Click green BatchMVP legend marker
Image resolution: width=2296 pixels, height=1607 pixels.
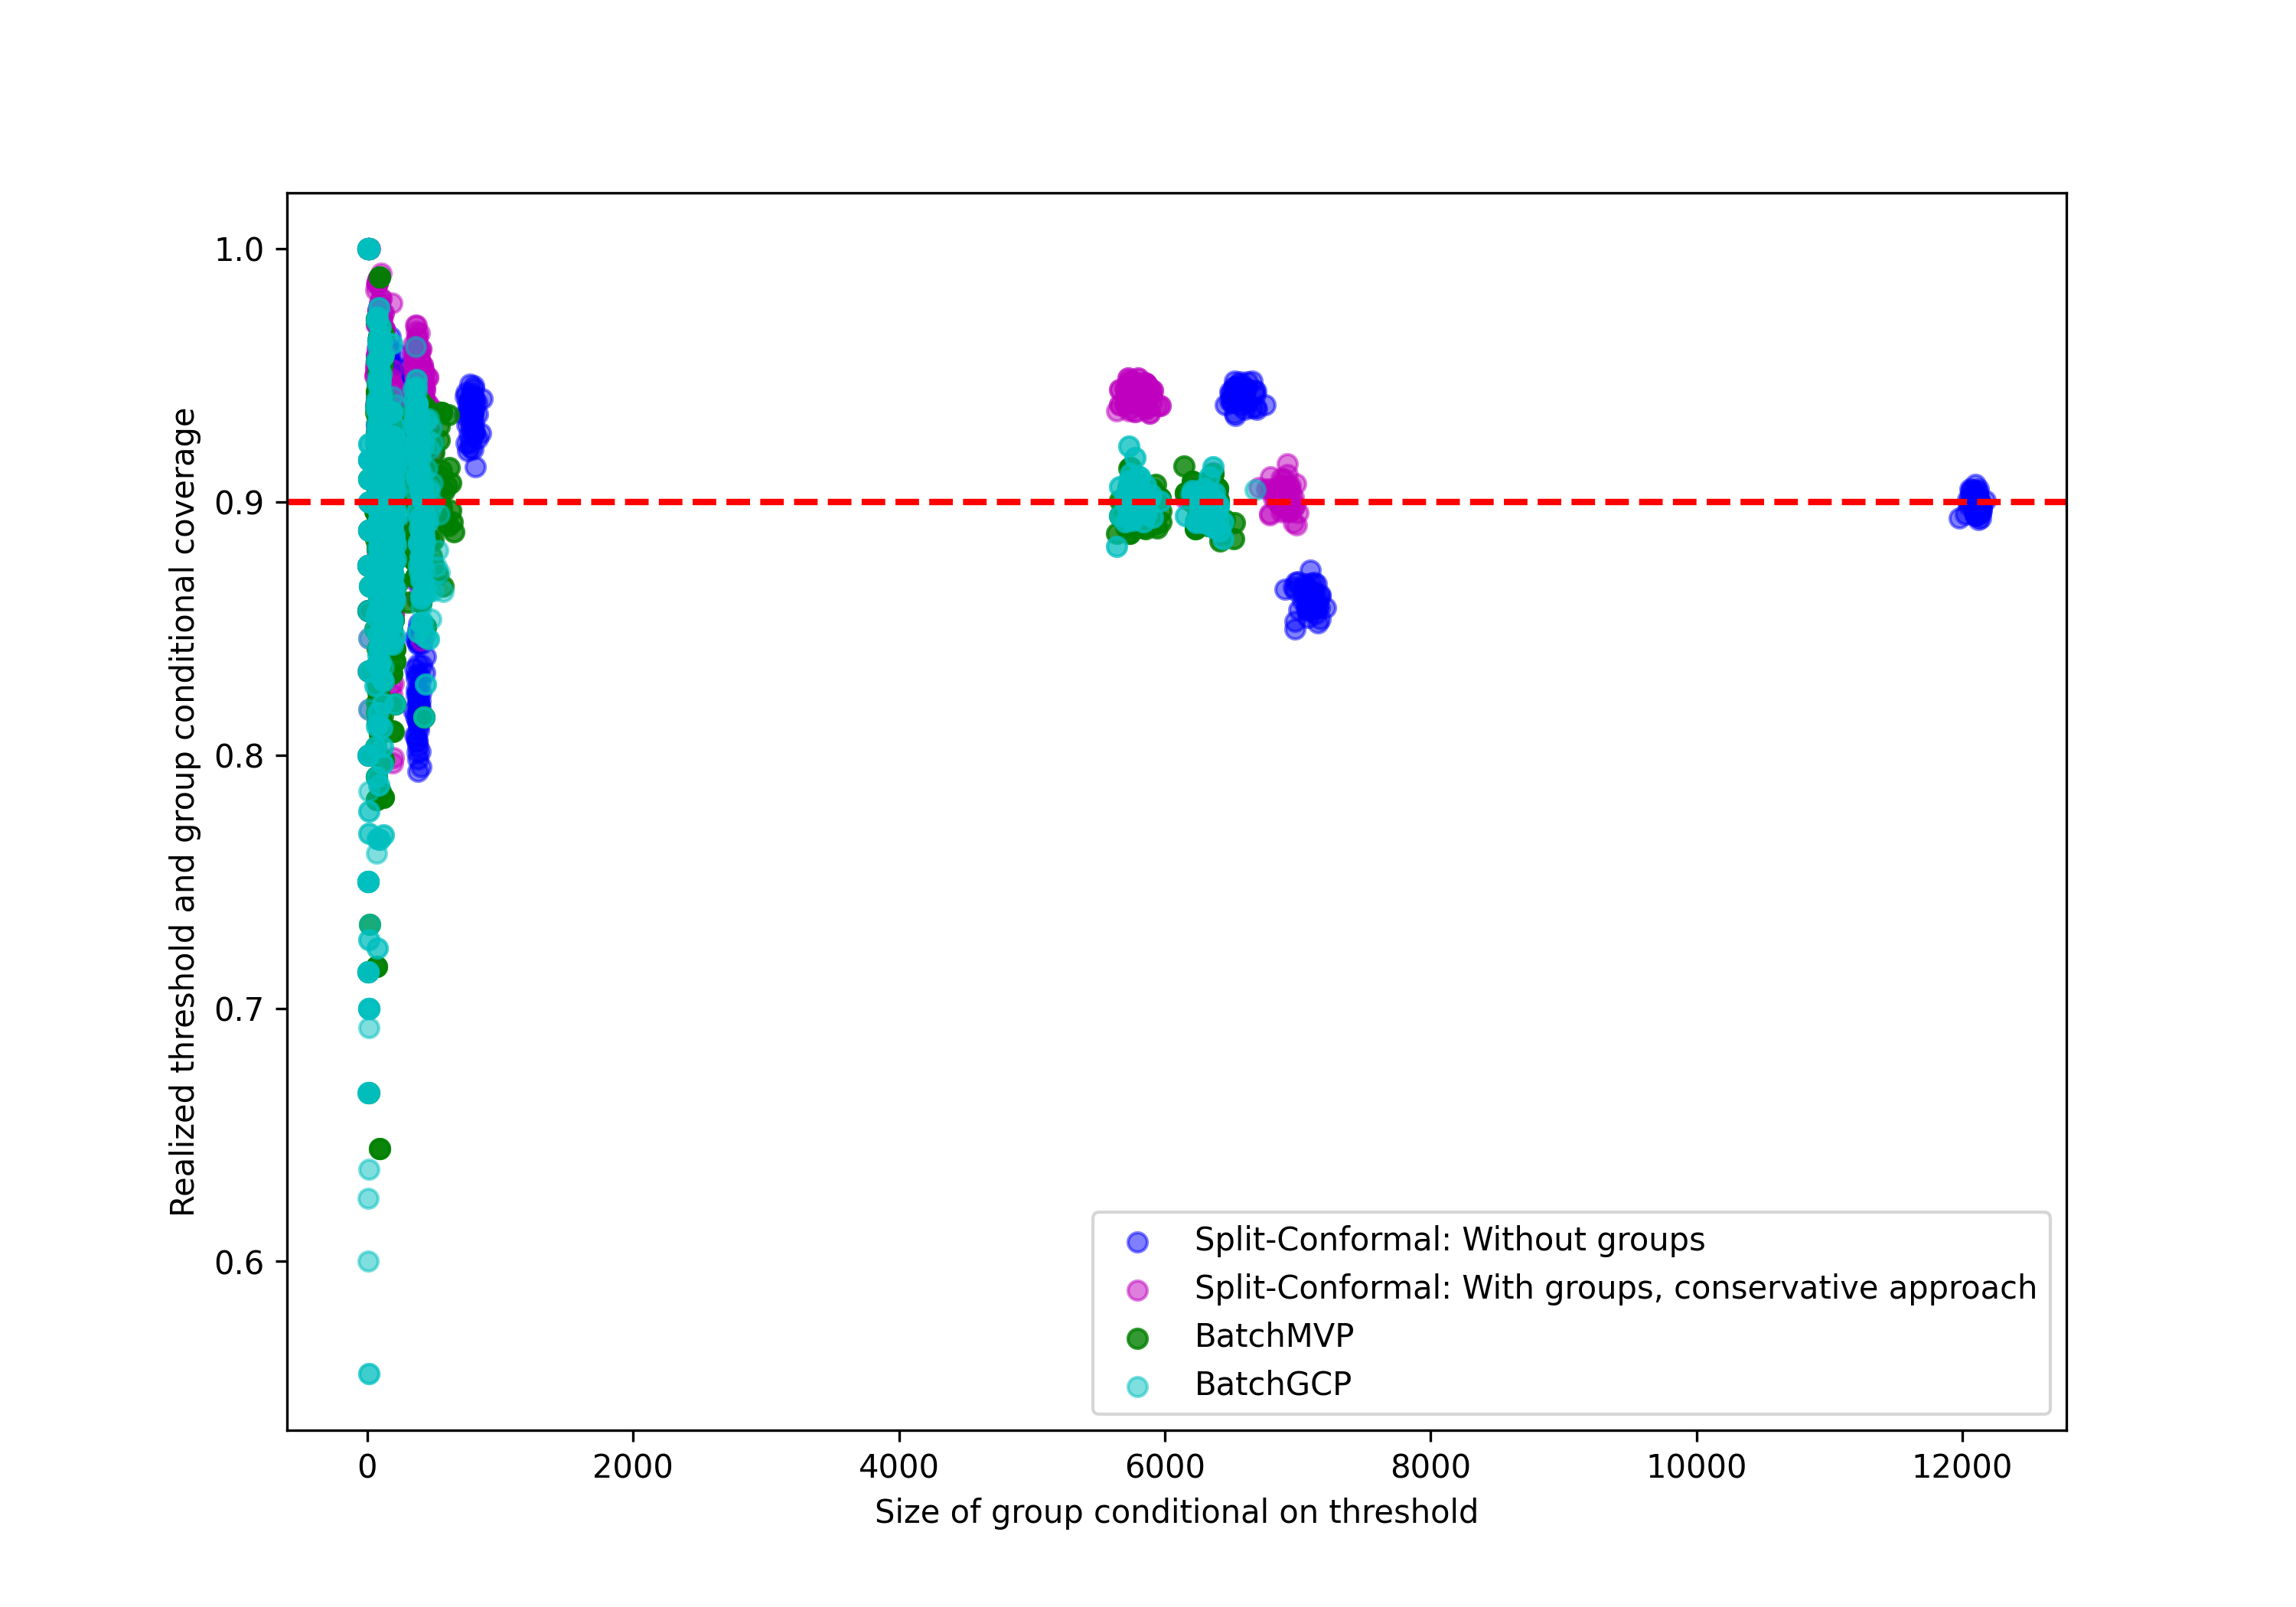tap(1137, 1338)
